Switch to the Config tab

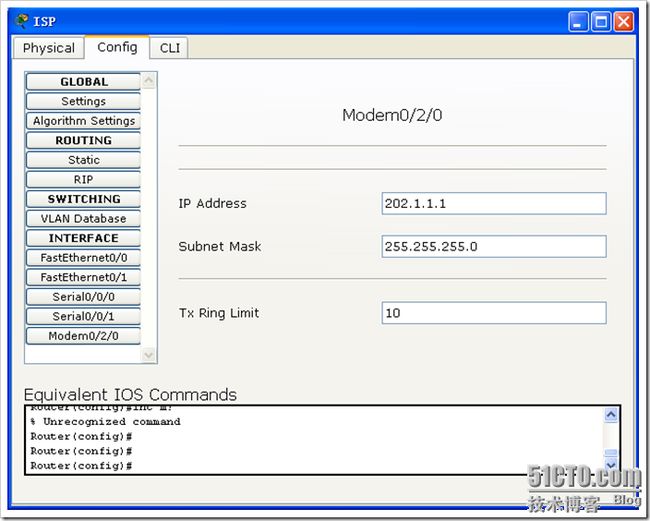[117, 47]
